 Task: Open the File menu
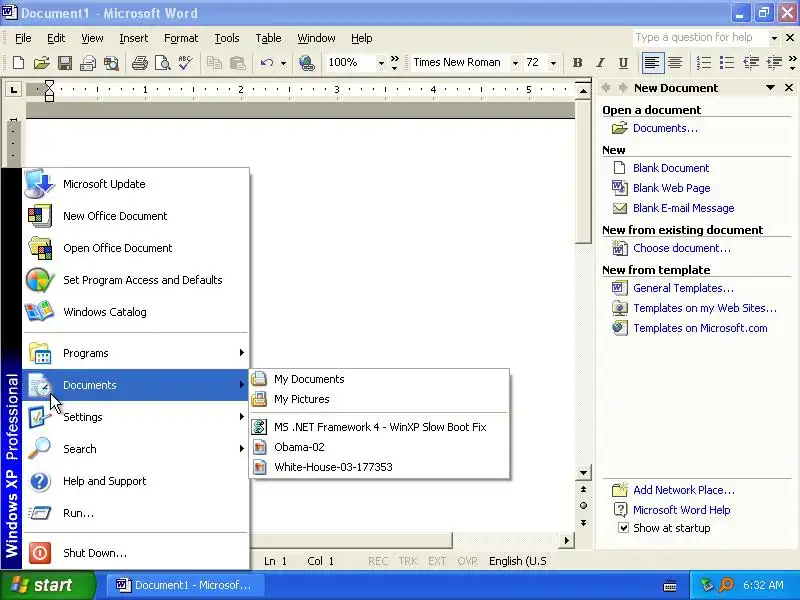click(x=23, y=38)
